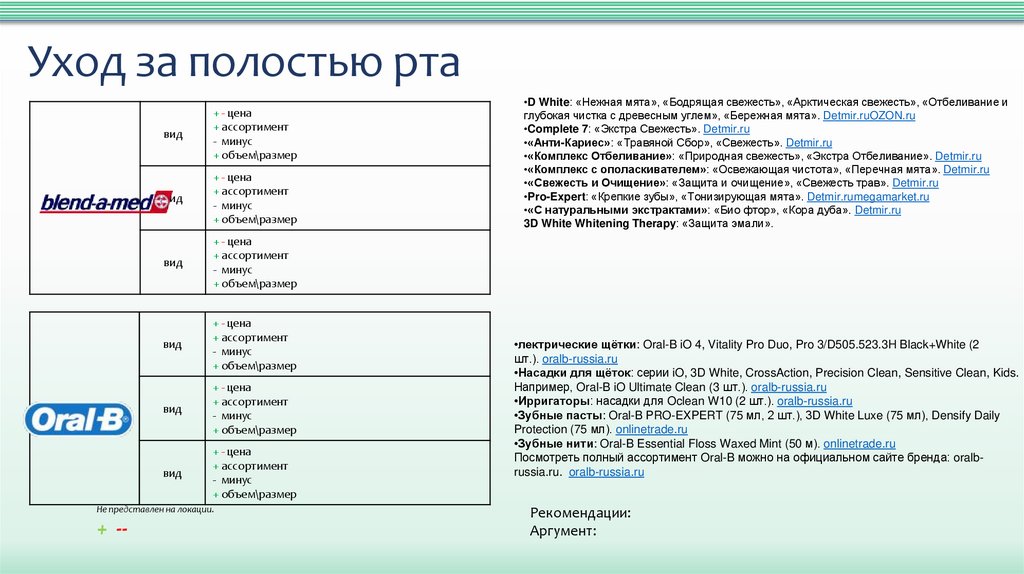Follow the last oralb-russia.ru link after the official-site sentence
The height and width of the screenshot is (574, 1024).
[606, 472]
